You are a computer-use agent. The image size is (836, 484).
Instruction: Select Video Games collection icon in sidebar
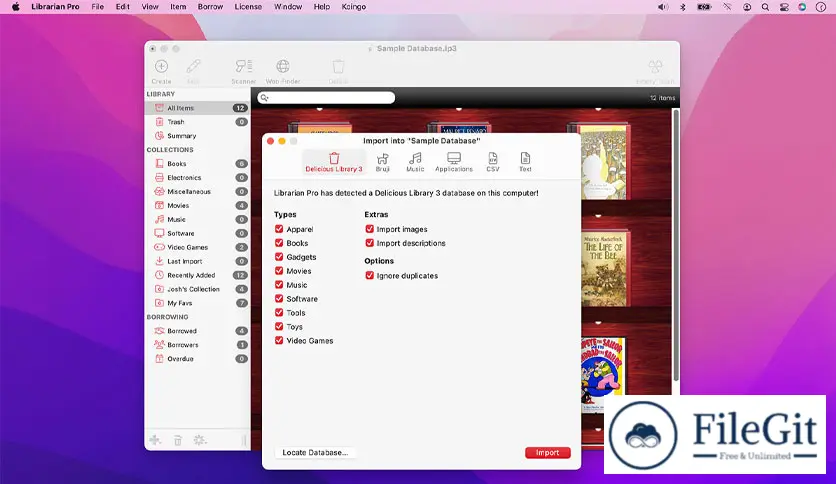pos(159,247)
